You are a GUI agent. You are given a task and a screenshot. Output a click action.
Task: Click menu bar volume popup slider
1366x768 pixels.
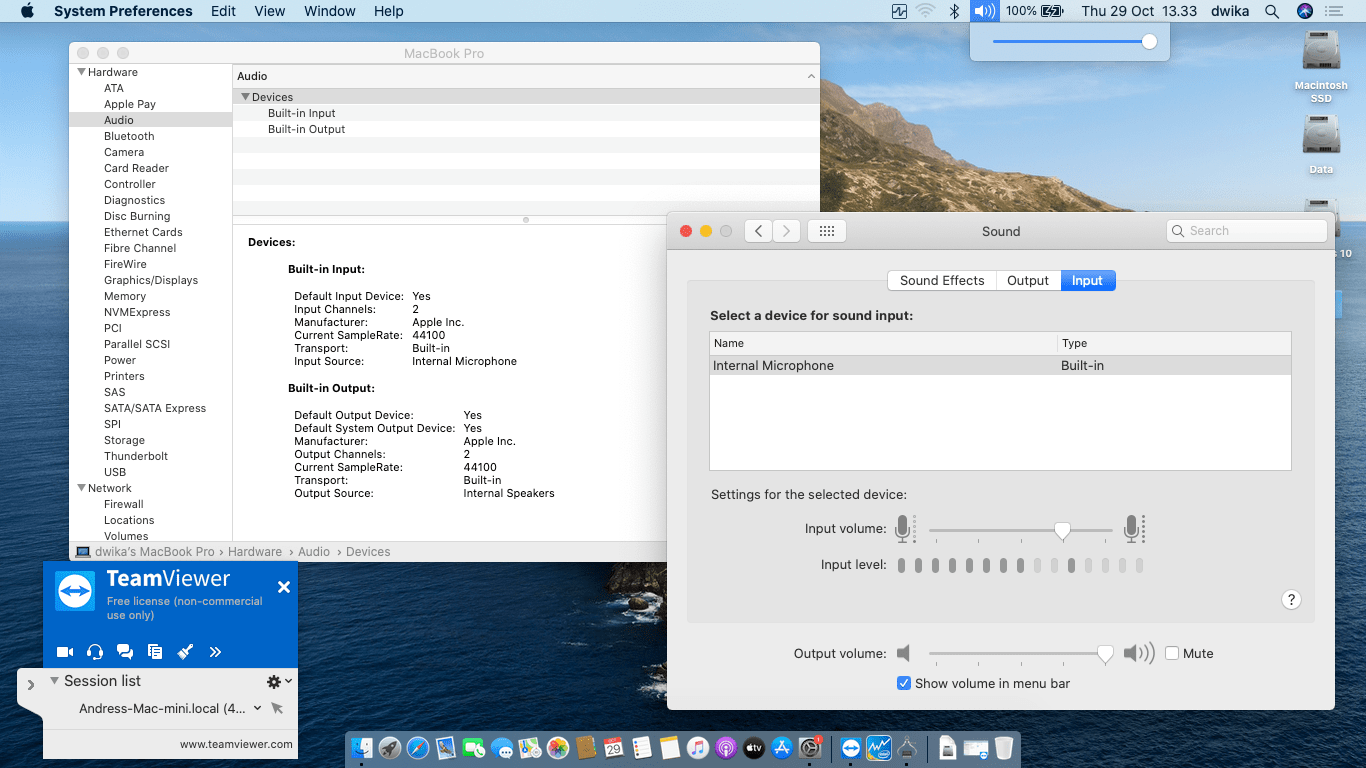[1075, 42]
